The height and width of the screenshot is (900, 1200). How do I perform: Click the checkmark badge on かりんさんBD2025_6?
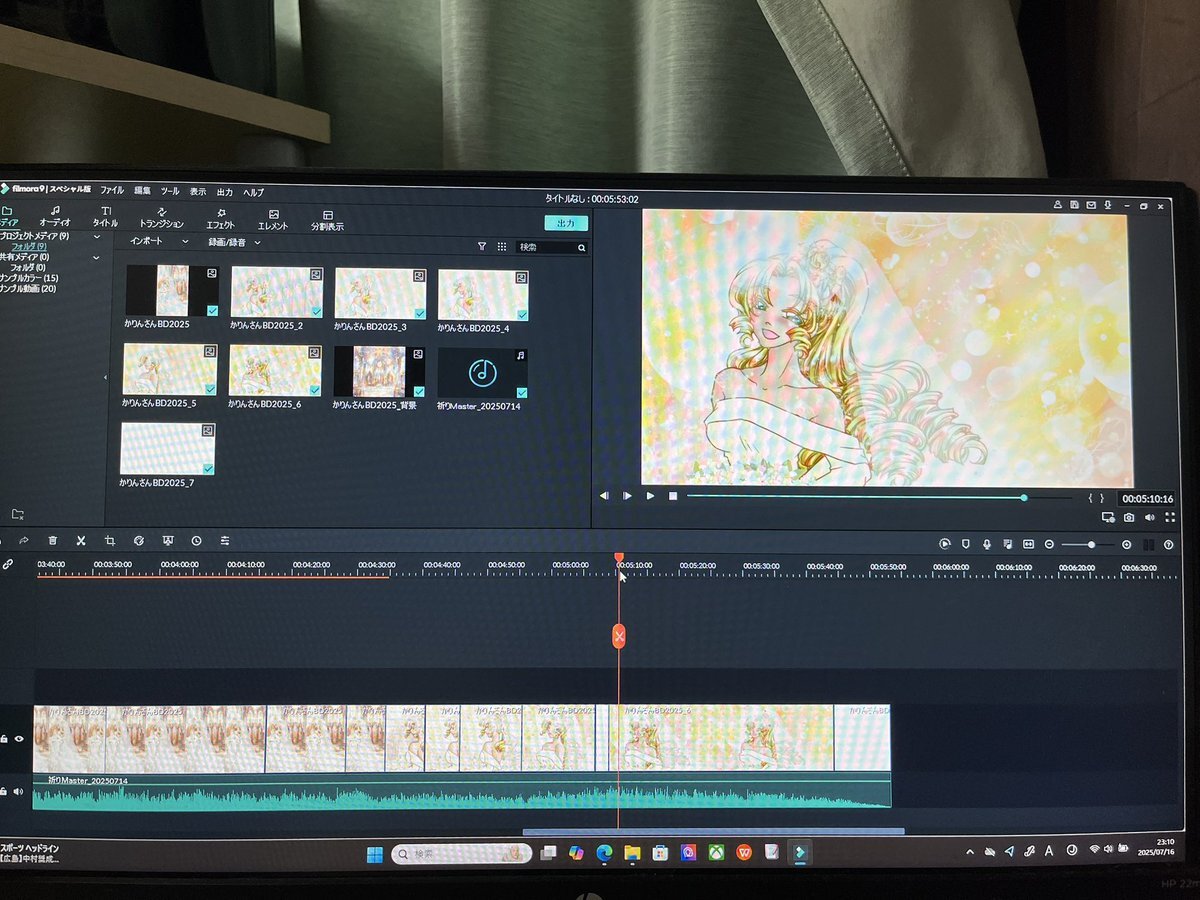coord(315,390)
